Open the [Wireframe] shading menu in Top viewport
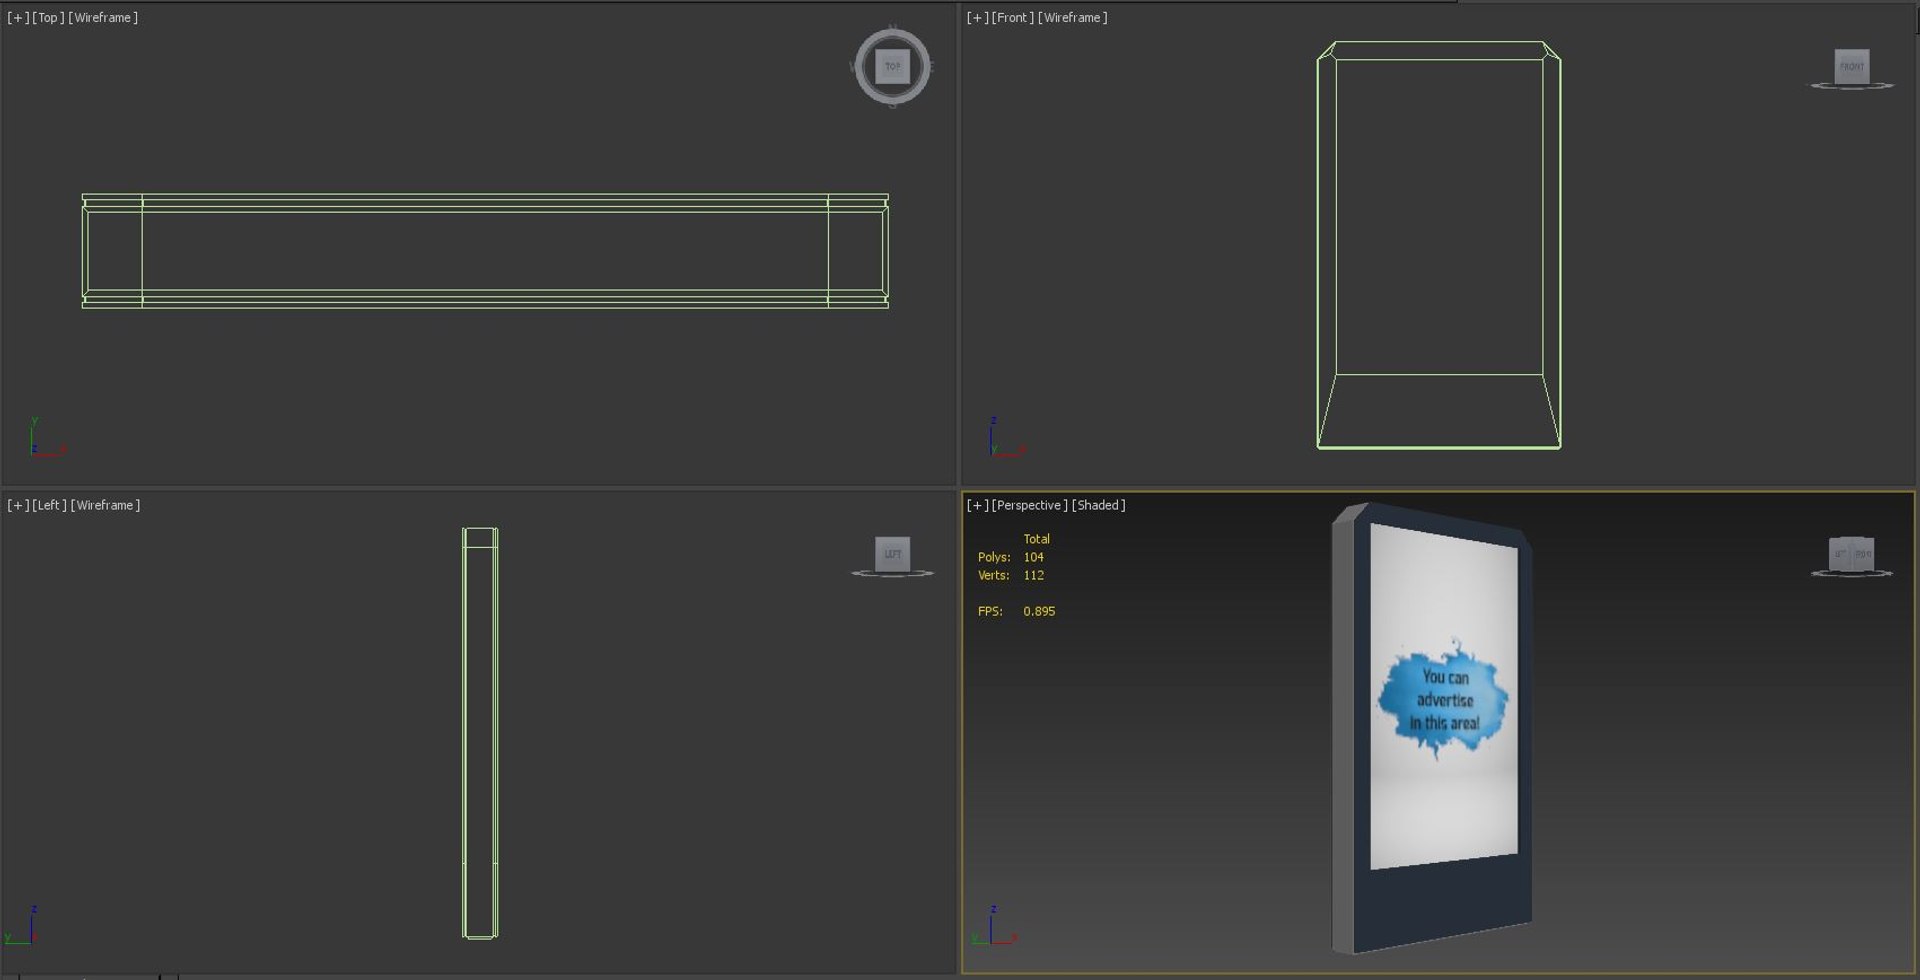 pyautogui.click(x=103, y=18)
